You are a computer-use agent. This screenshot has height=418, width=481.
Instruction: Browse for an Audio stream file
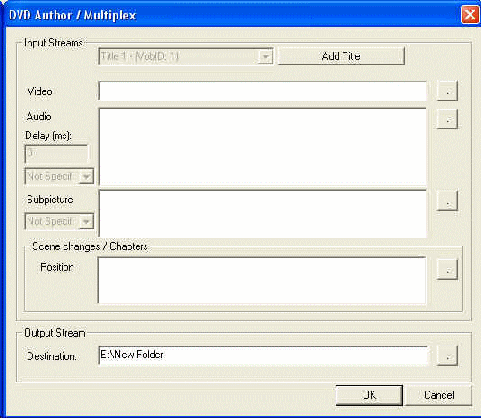[447, 119]
